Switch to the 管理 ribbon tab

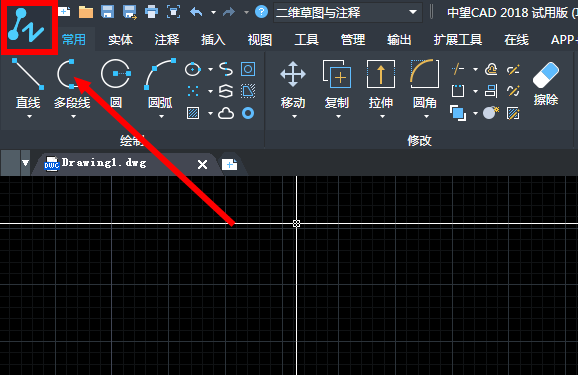[353, 39]
